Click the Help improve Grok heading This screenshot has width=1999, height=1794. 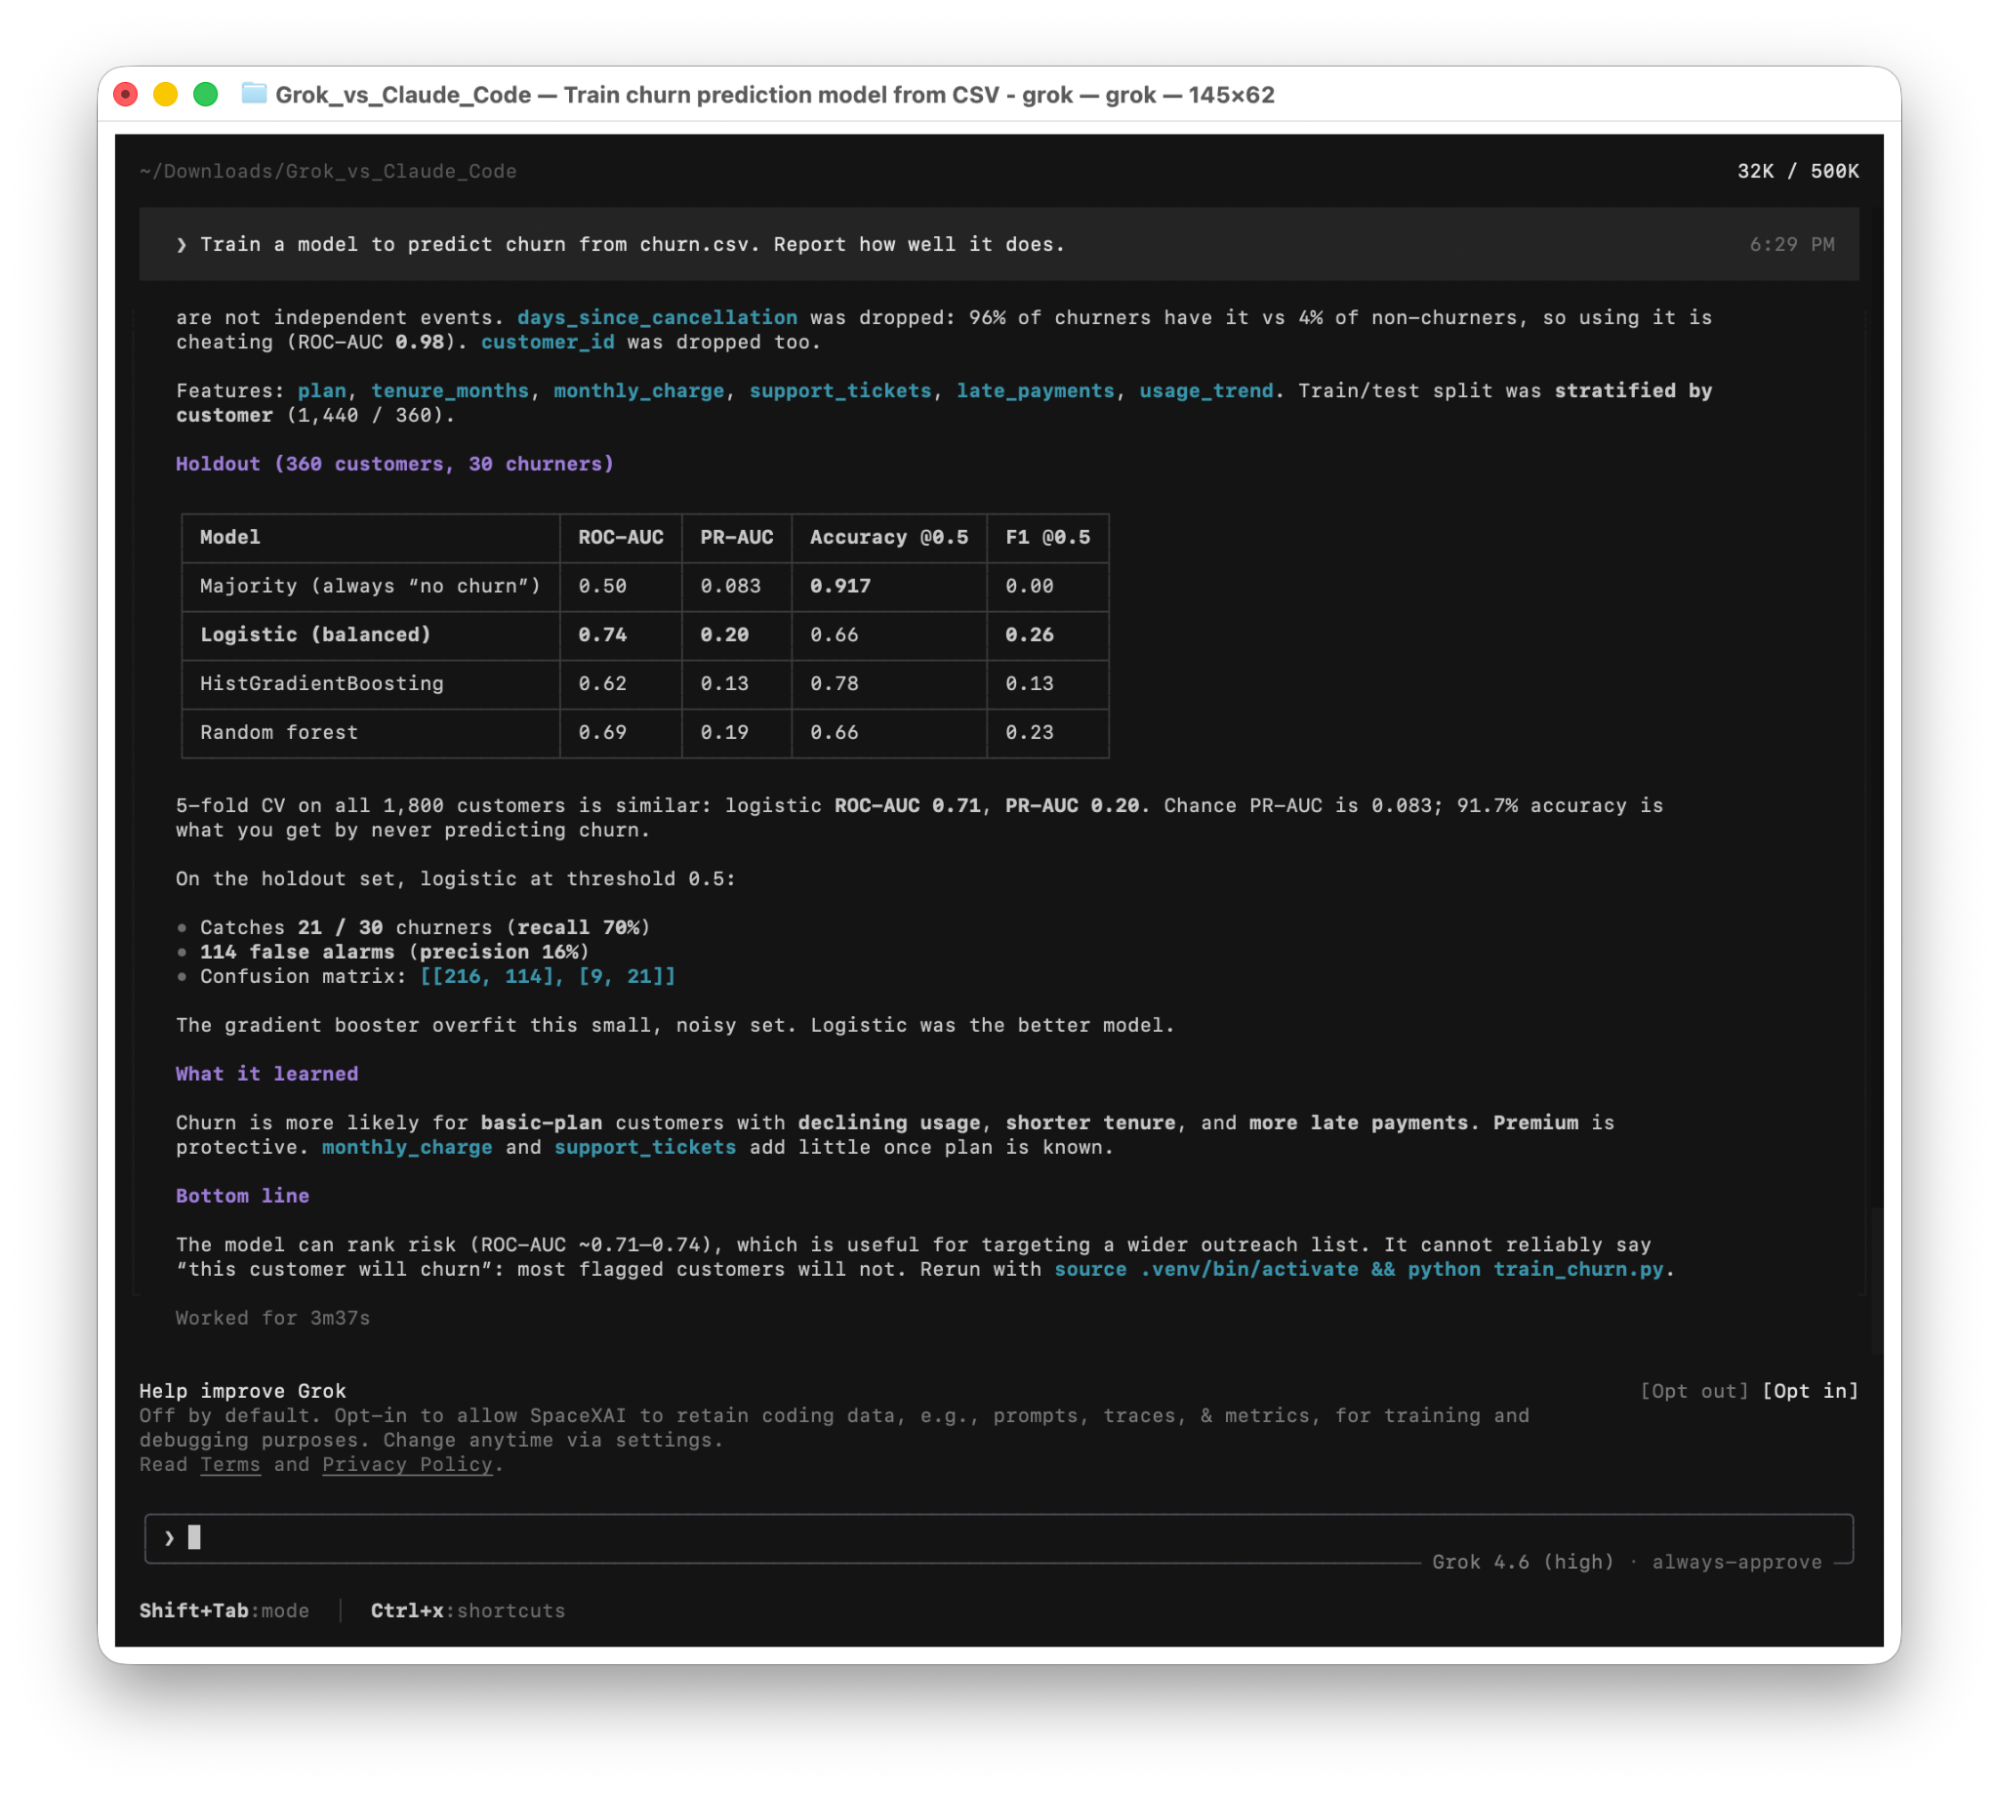[x=243, y=1391]
